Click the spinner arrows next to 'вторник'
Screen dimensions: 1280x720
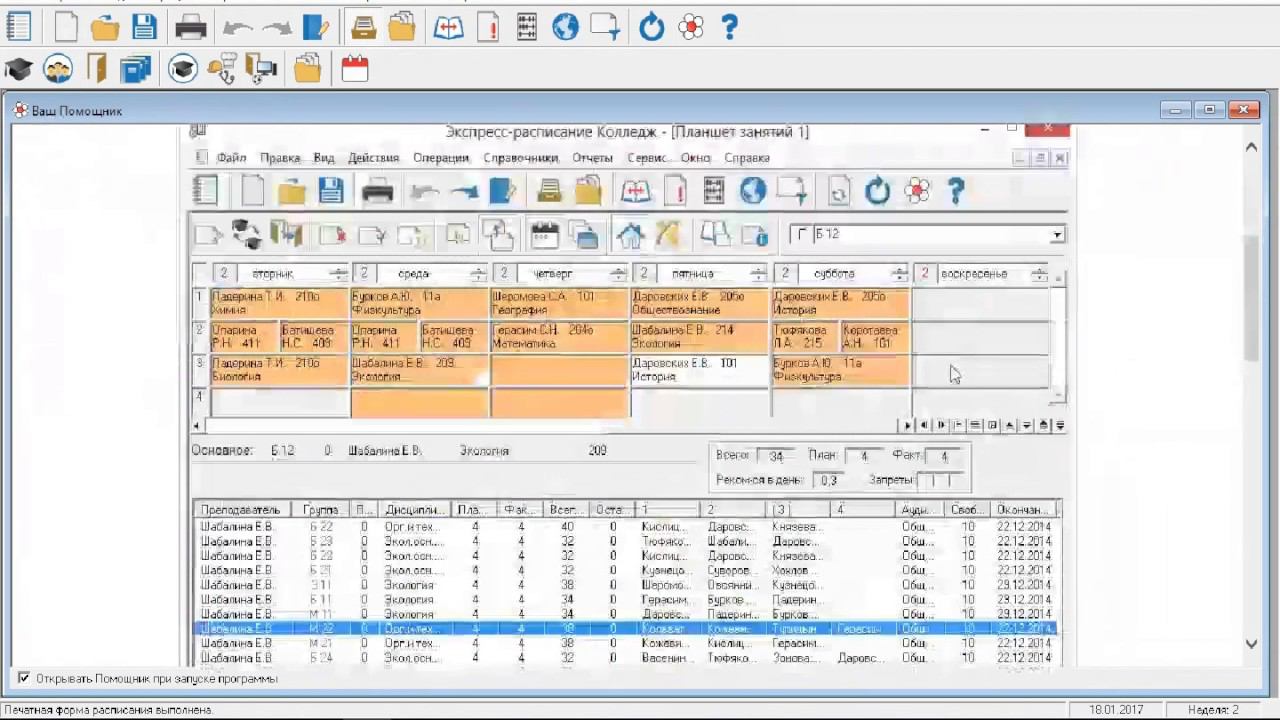(x=338, y=274)
